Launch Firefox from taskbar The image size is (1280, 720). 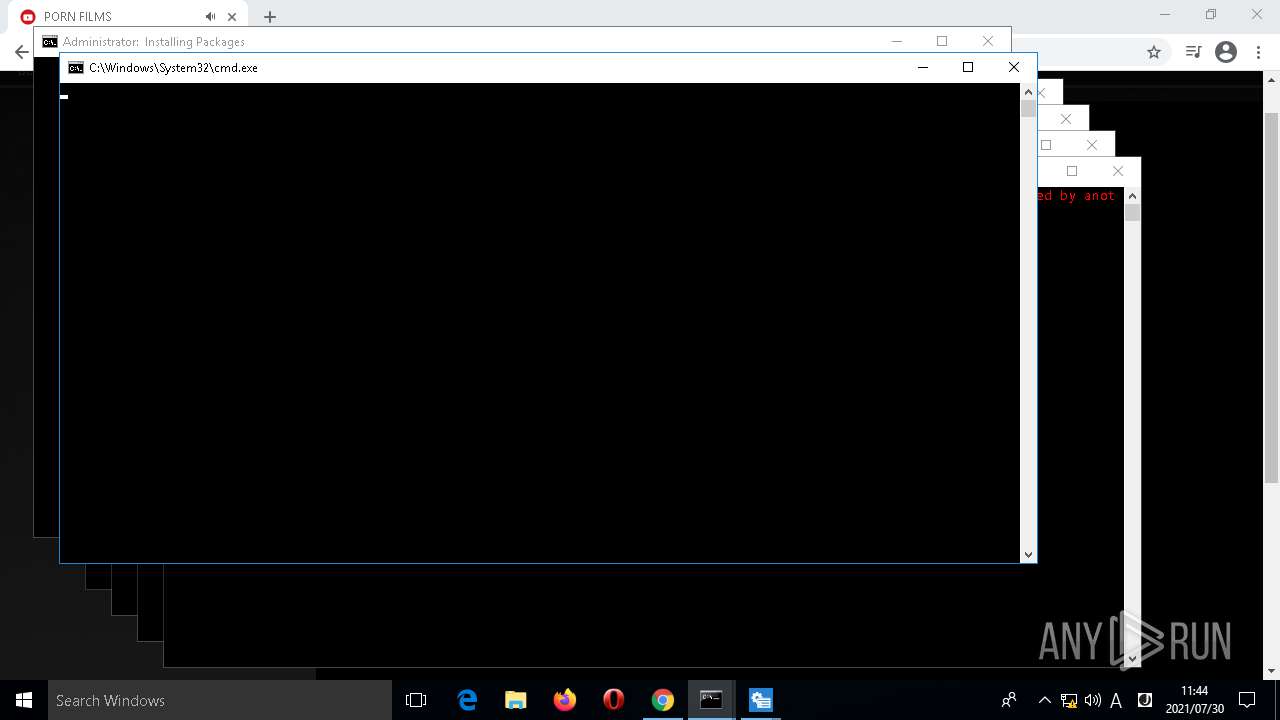[x=565, y=700]
